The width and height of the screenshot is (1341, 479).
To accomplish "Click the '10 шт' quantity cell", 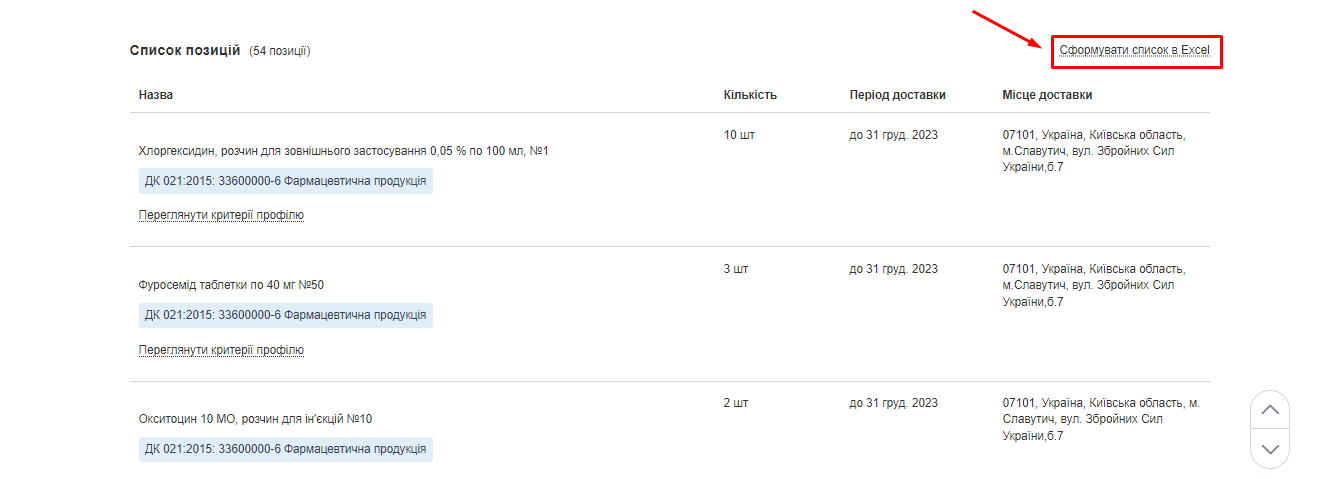I will [x=739, y=134].
